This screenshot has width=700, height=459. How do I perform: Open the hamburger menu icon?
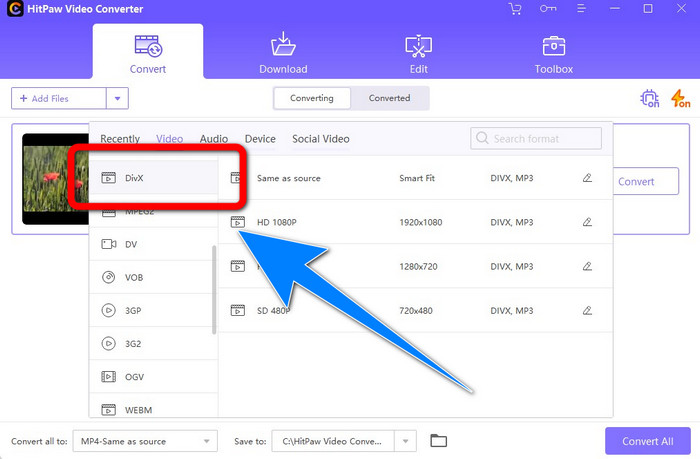click(581, 8)
